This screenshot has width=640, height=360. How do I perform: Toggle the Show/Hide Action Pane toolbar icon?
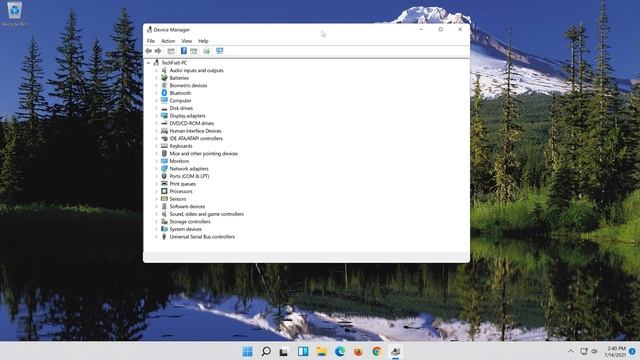click(193, 51)
